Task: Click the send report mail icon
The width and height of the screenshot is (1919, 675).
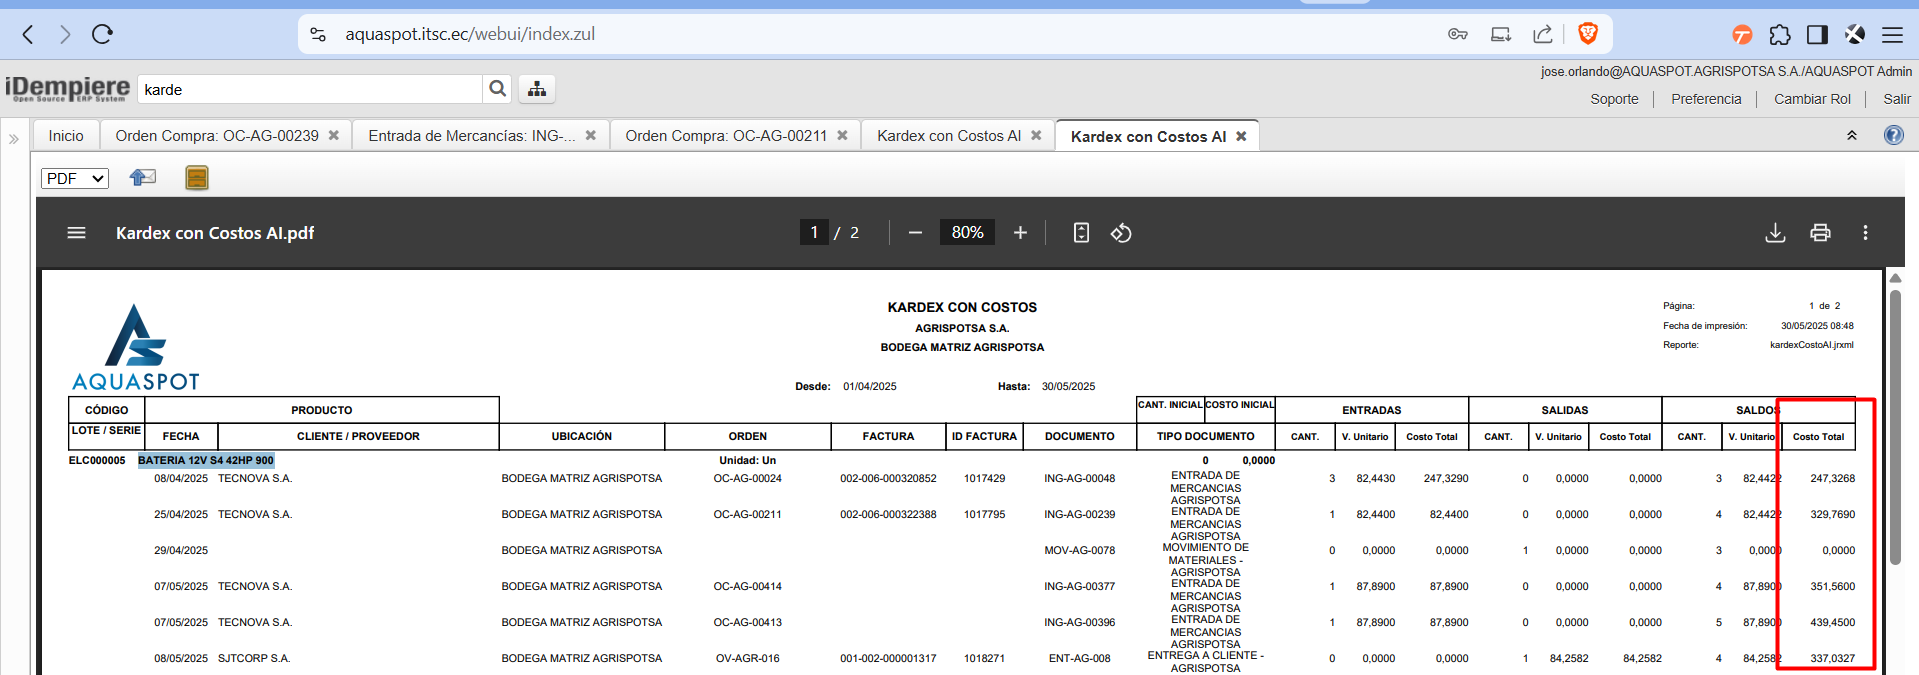Action: (143, 178)
